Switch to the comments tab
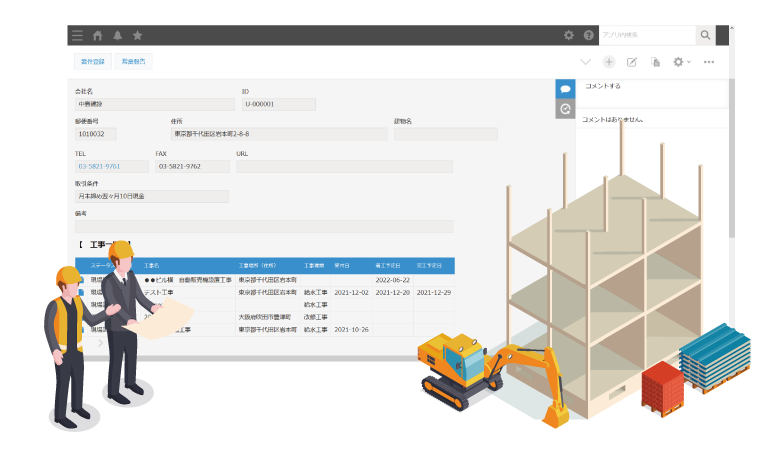 tap(565, 89)
